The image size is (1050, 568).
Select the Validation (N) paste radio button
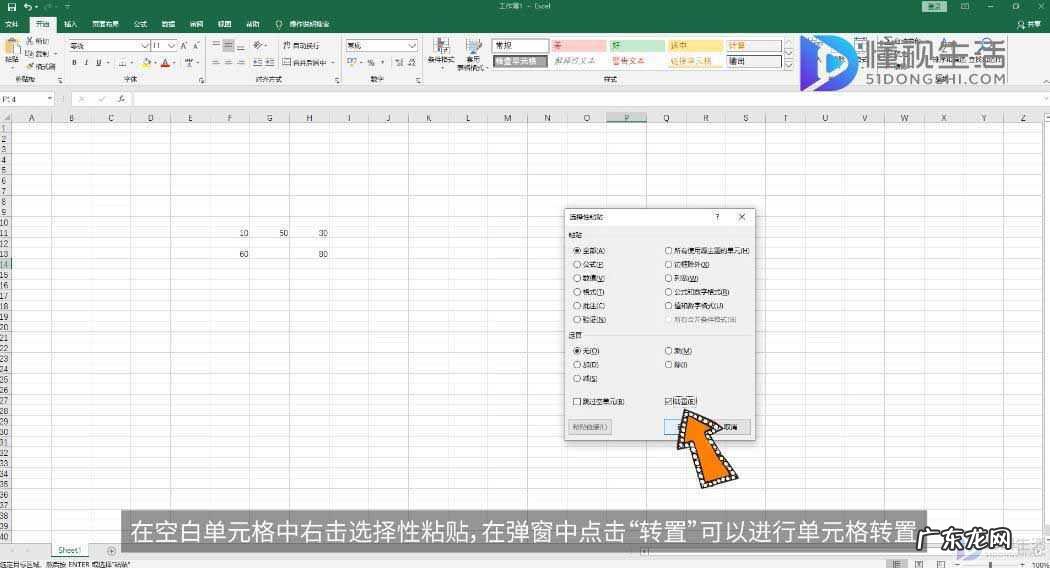[577, 320]
